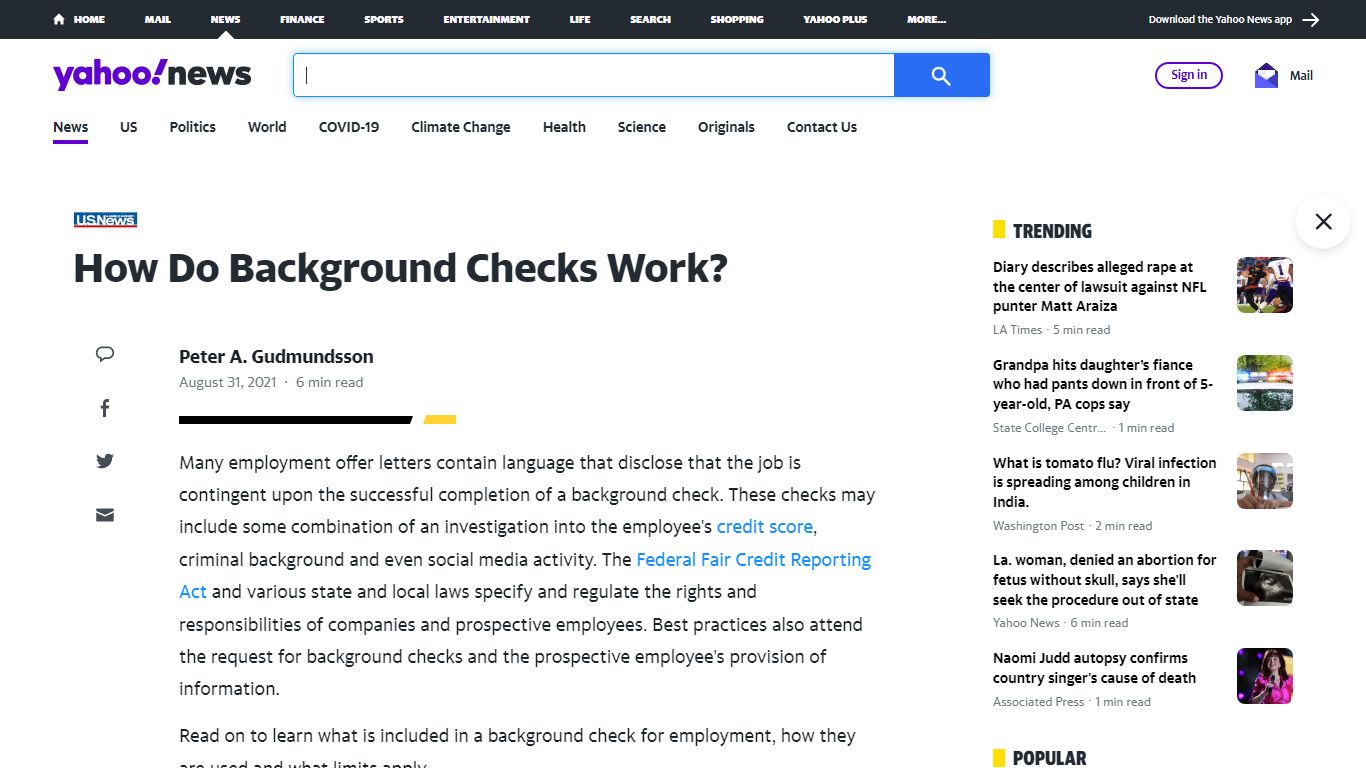Select the US section tab
The image size is (1366, 768).
(129, 127)
